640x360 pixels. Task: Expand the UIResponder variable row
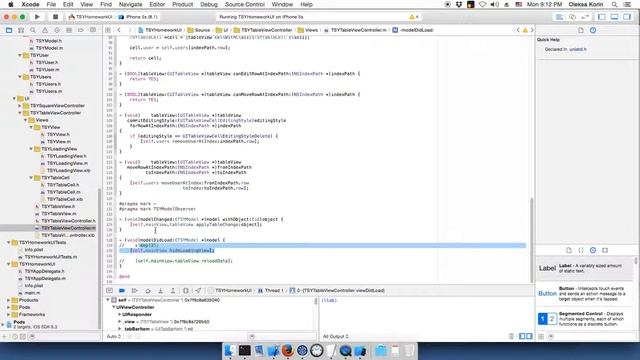120,314
